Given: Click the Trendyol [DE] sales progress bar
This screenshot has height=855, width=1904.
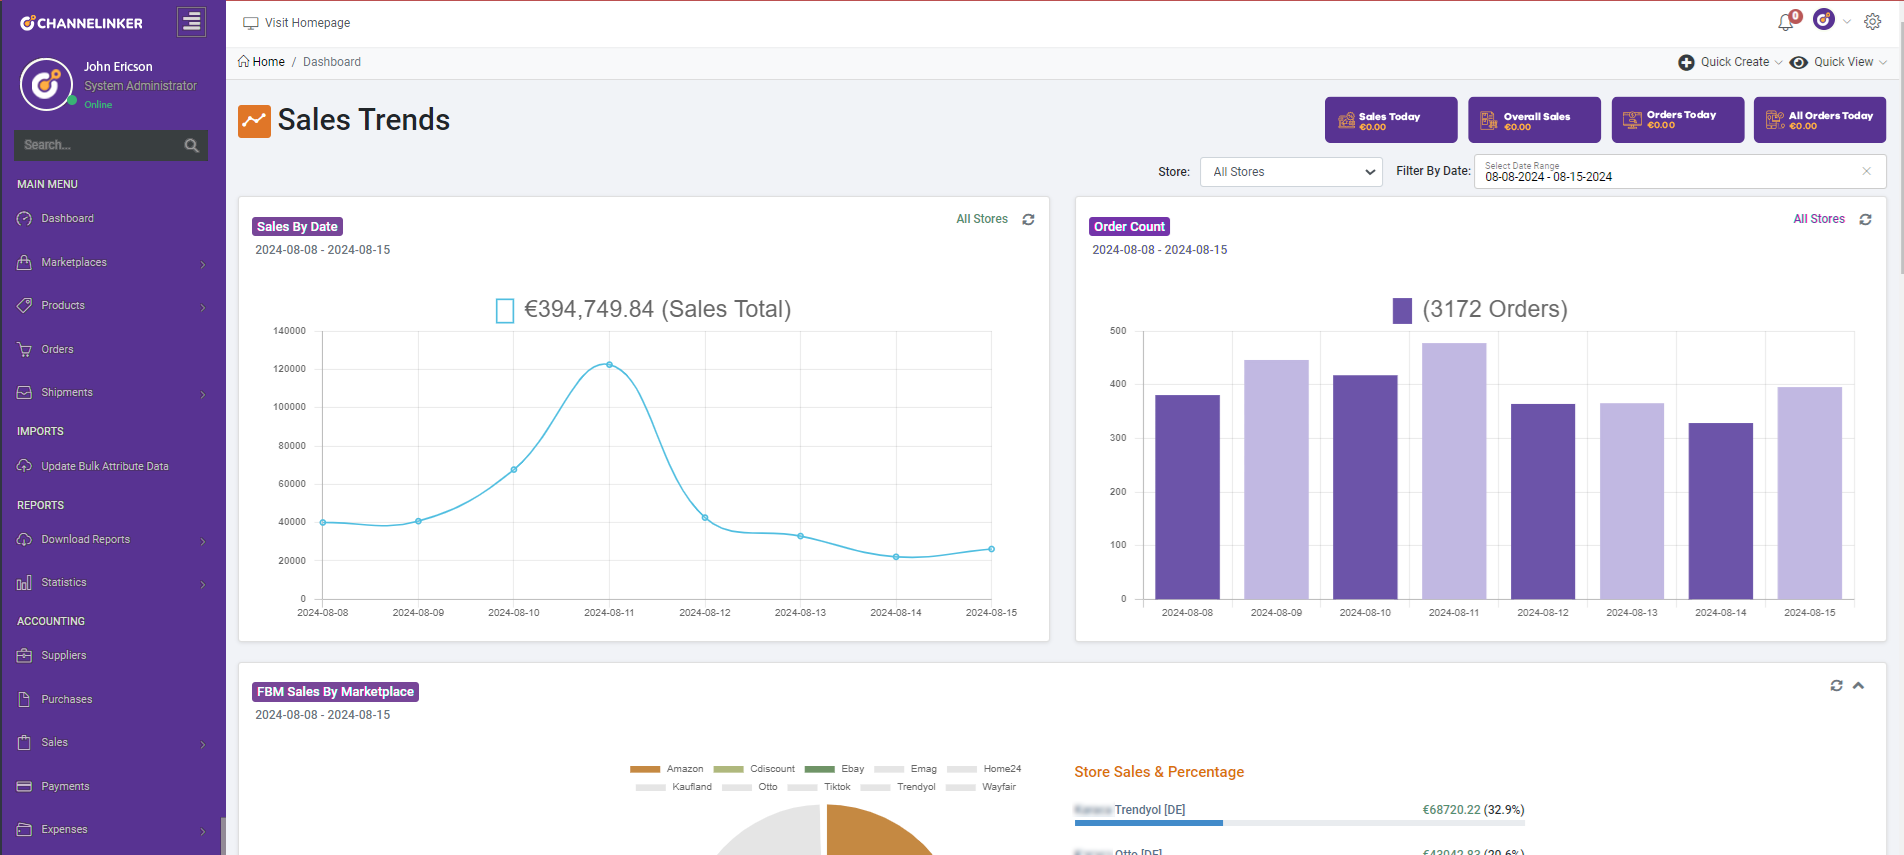Looking at the screenshot, I should [x=1299, y=823].
